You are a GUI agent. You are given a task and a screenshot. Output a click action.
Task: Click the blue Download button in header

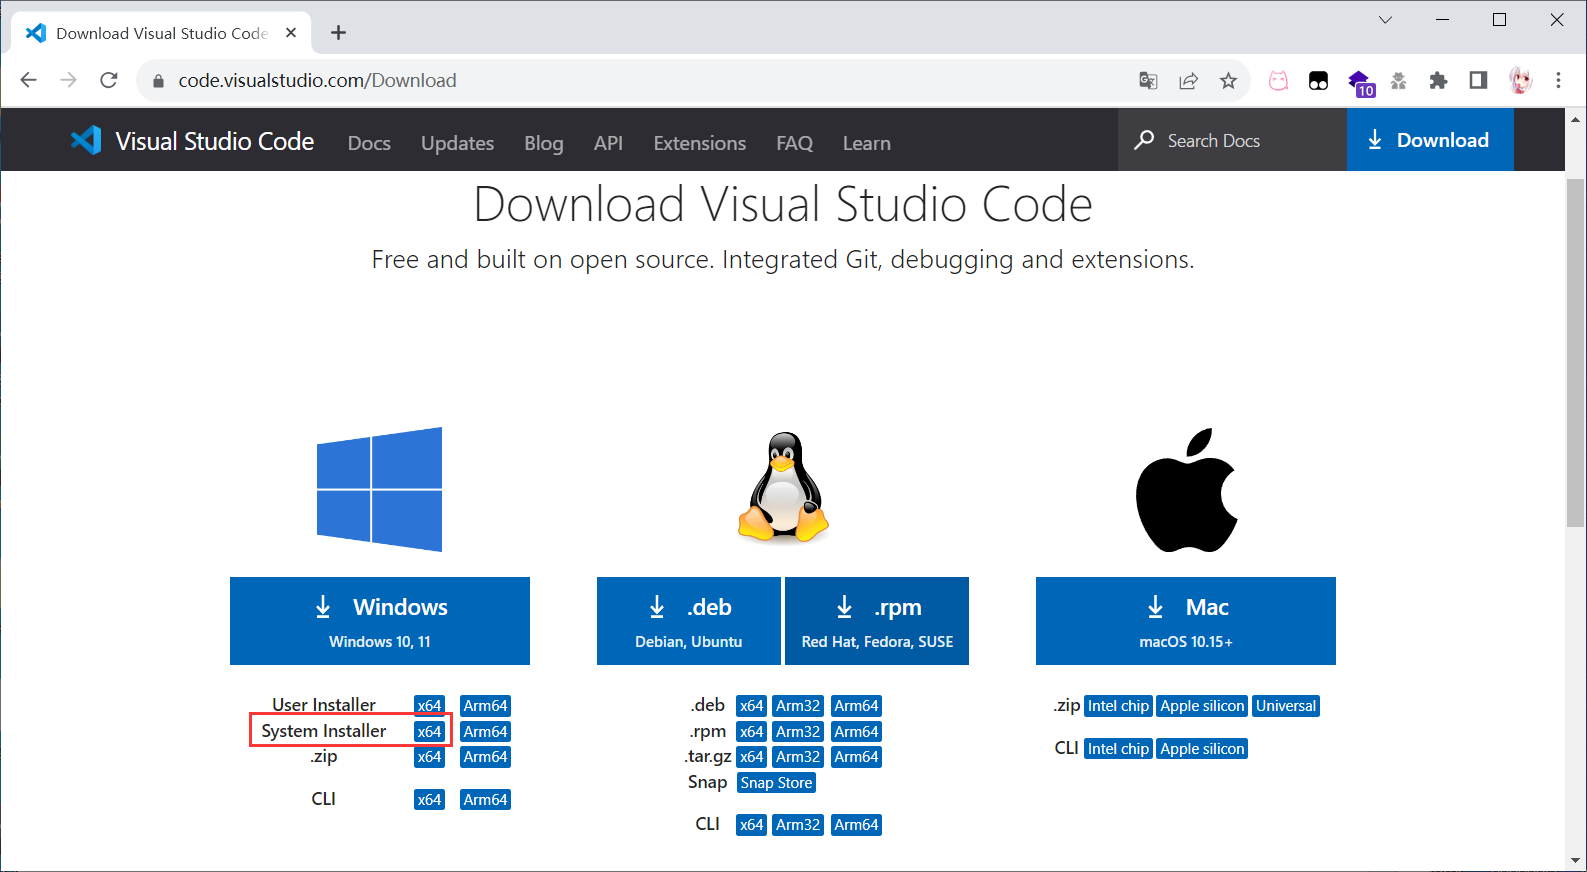point(1429,140)
